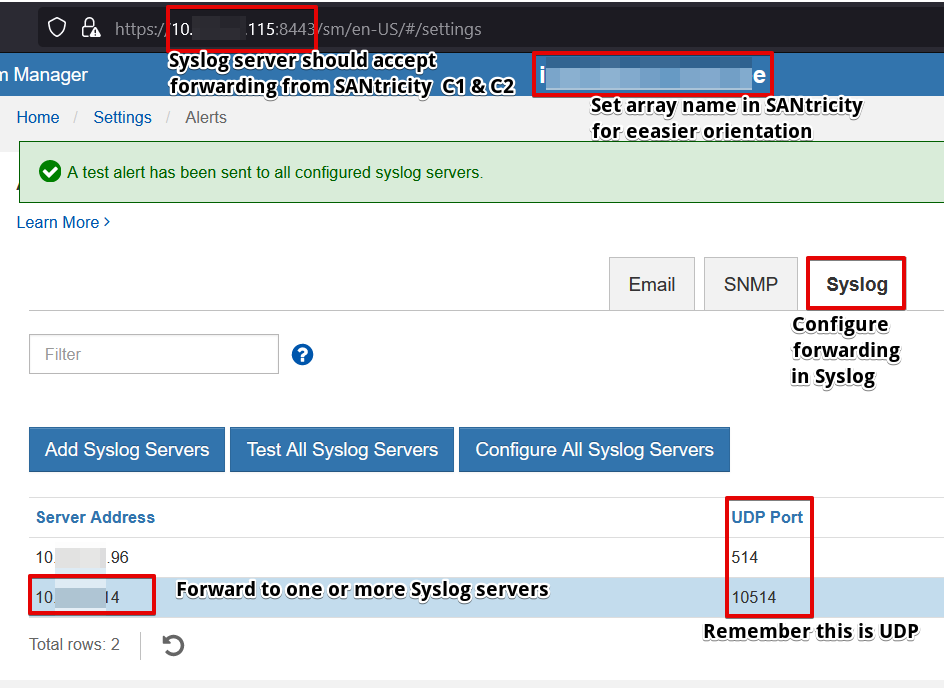
Task: Click the test alert sent message text
Action: coord(275,172)
